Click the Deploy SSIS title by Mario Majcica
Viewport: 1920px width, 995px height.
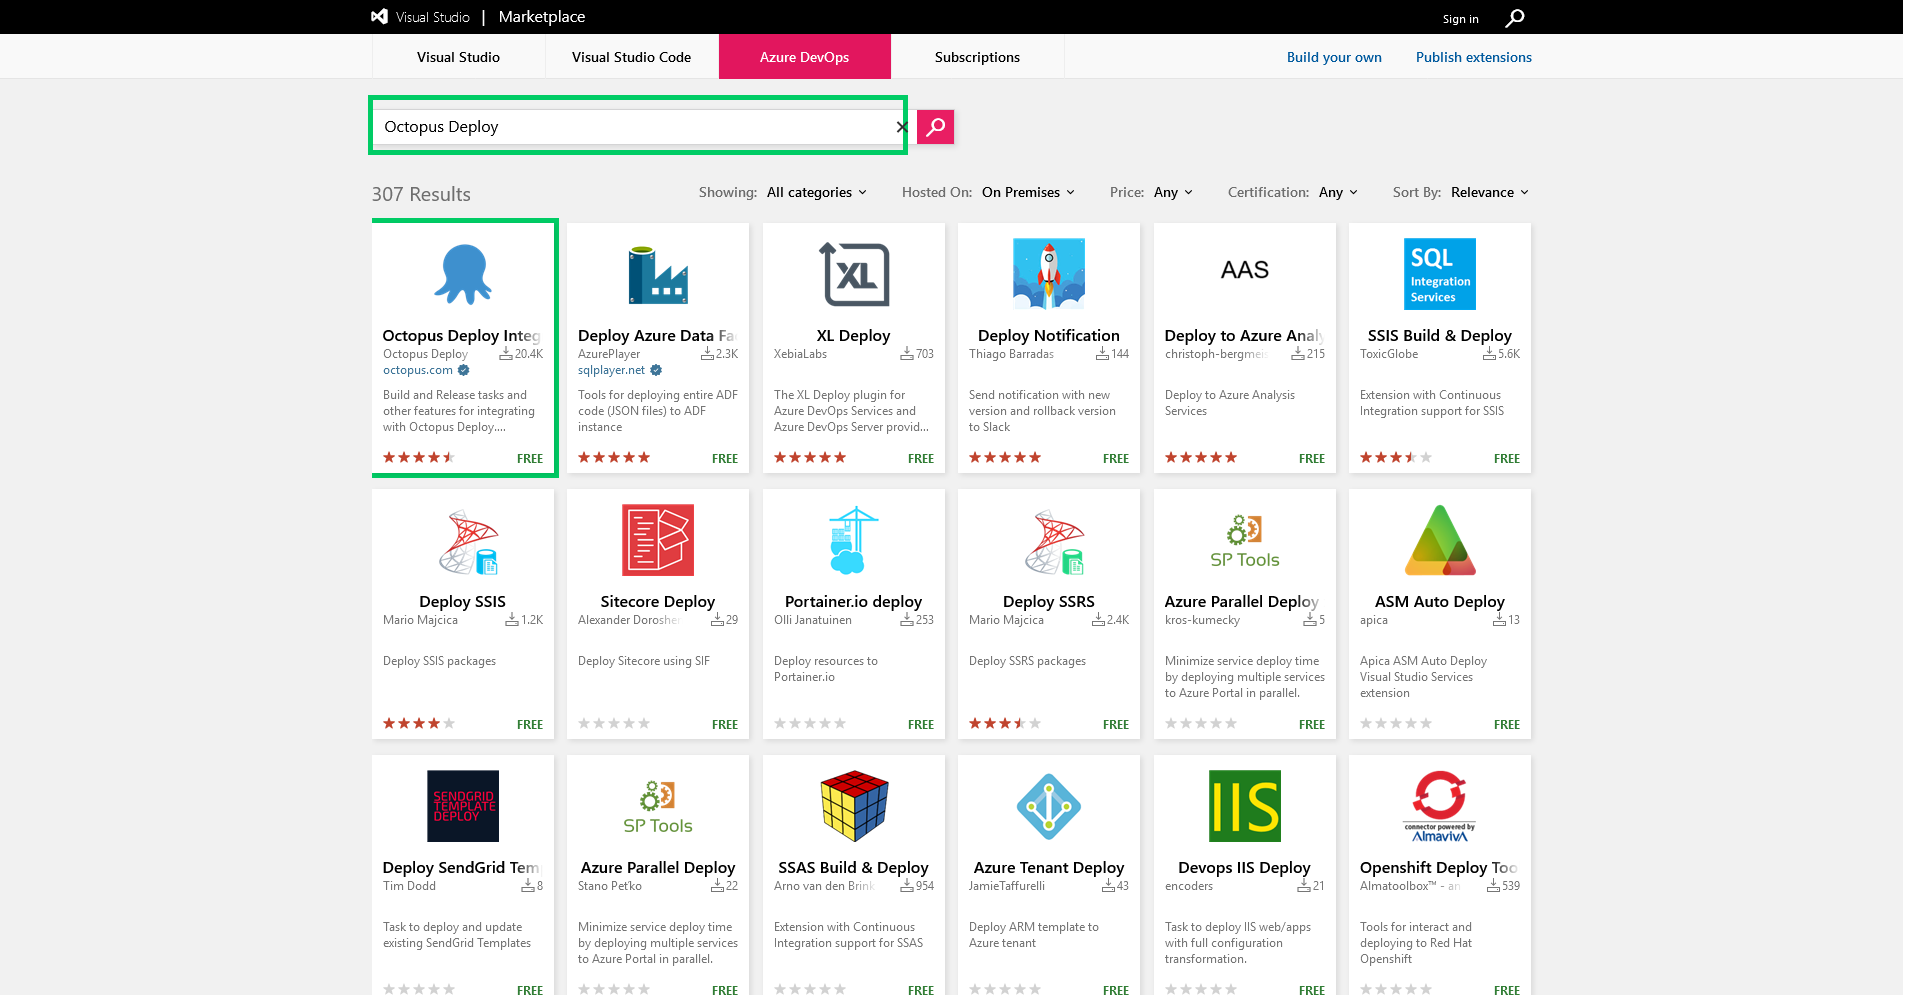click(x=462, y=602)
